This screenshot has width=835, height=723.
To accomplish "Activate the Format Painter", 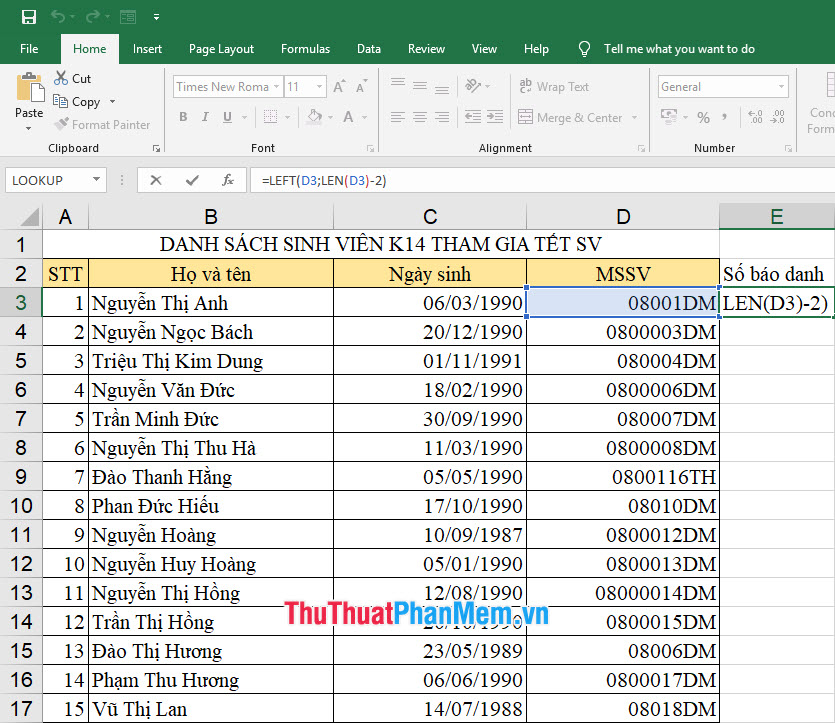I will coord(103,124).
